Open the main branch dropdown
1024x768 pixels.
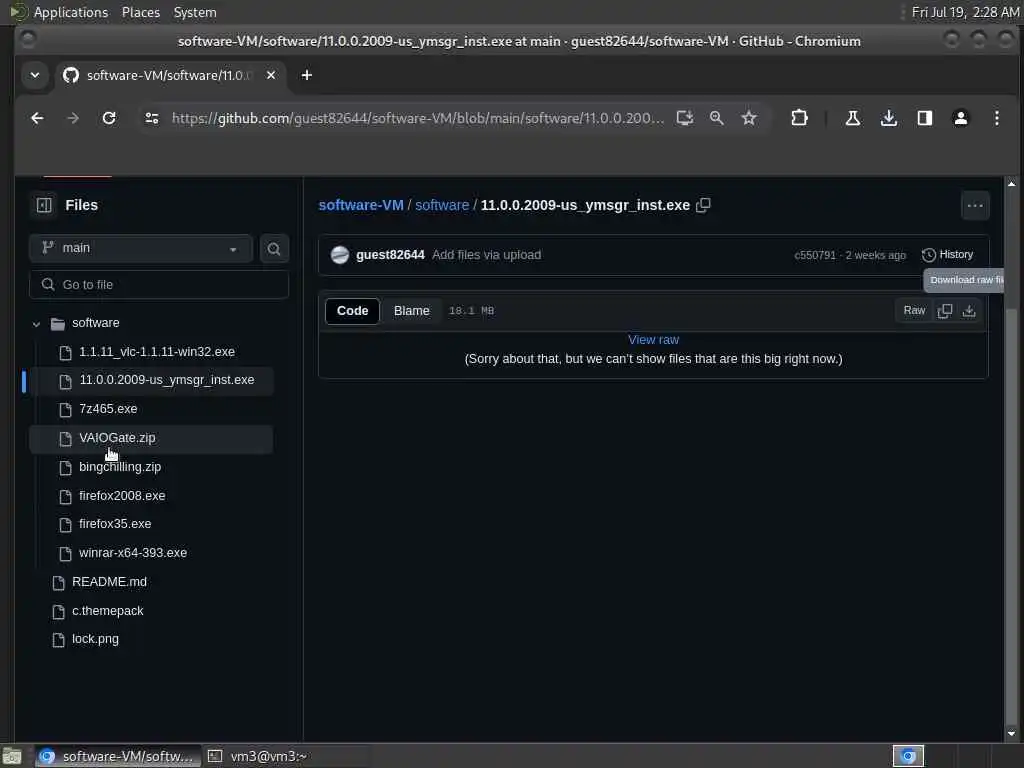click(140, 248)
